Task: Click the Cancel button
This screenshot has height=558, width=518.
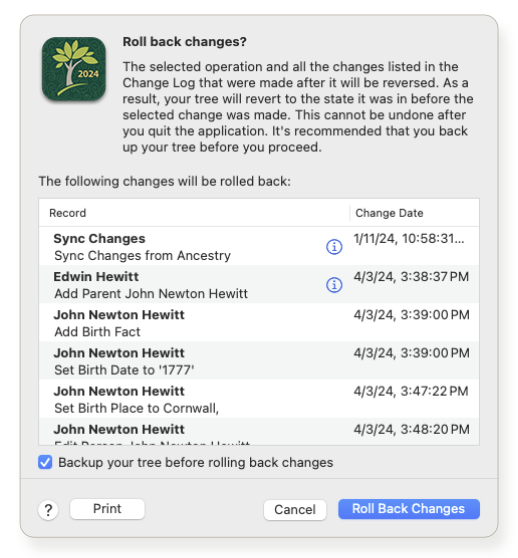Action: (x=295, y=510)
